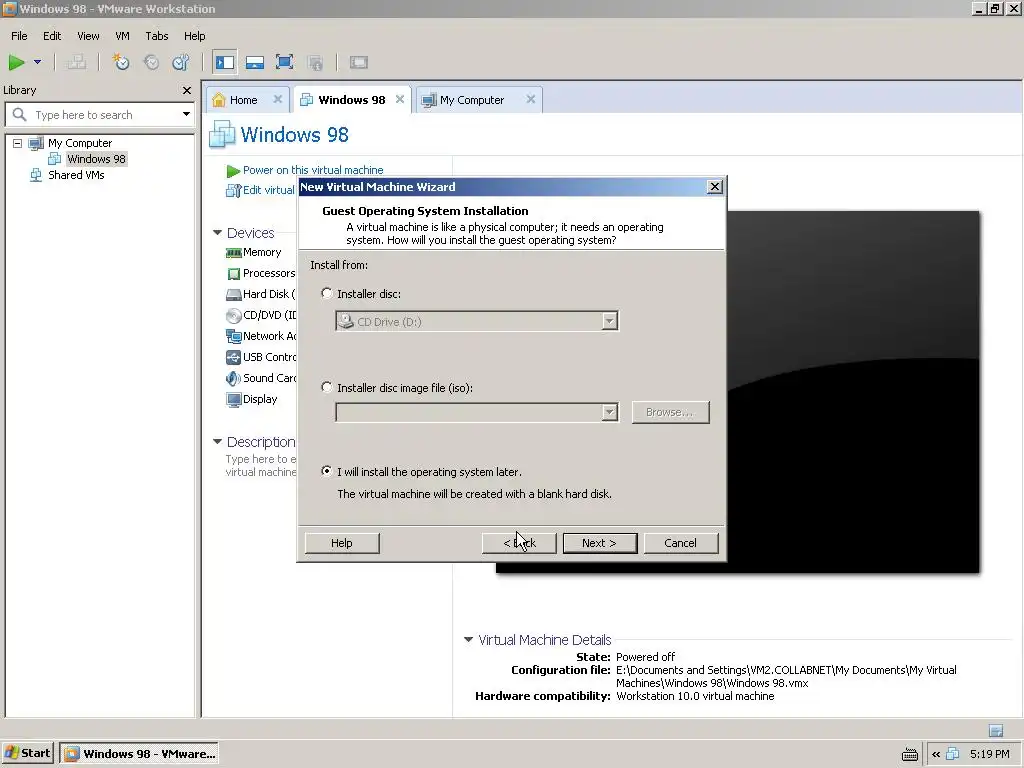Collapse the Description section
The image size is (1024, 768).
217,441
